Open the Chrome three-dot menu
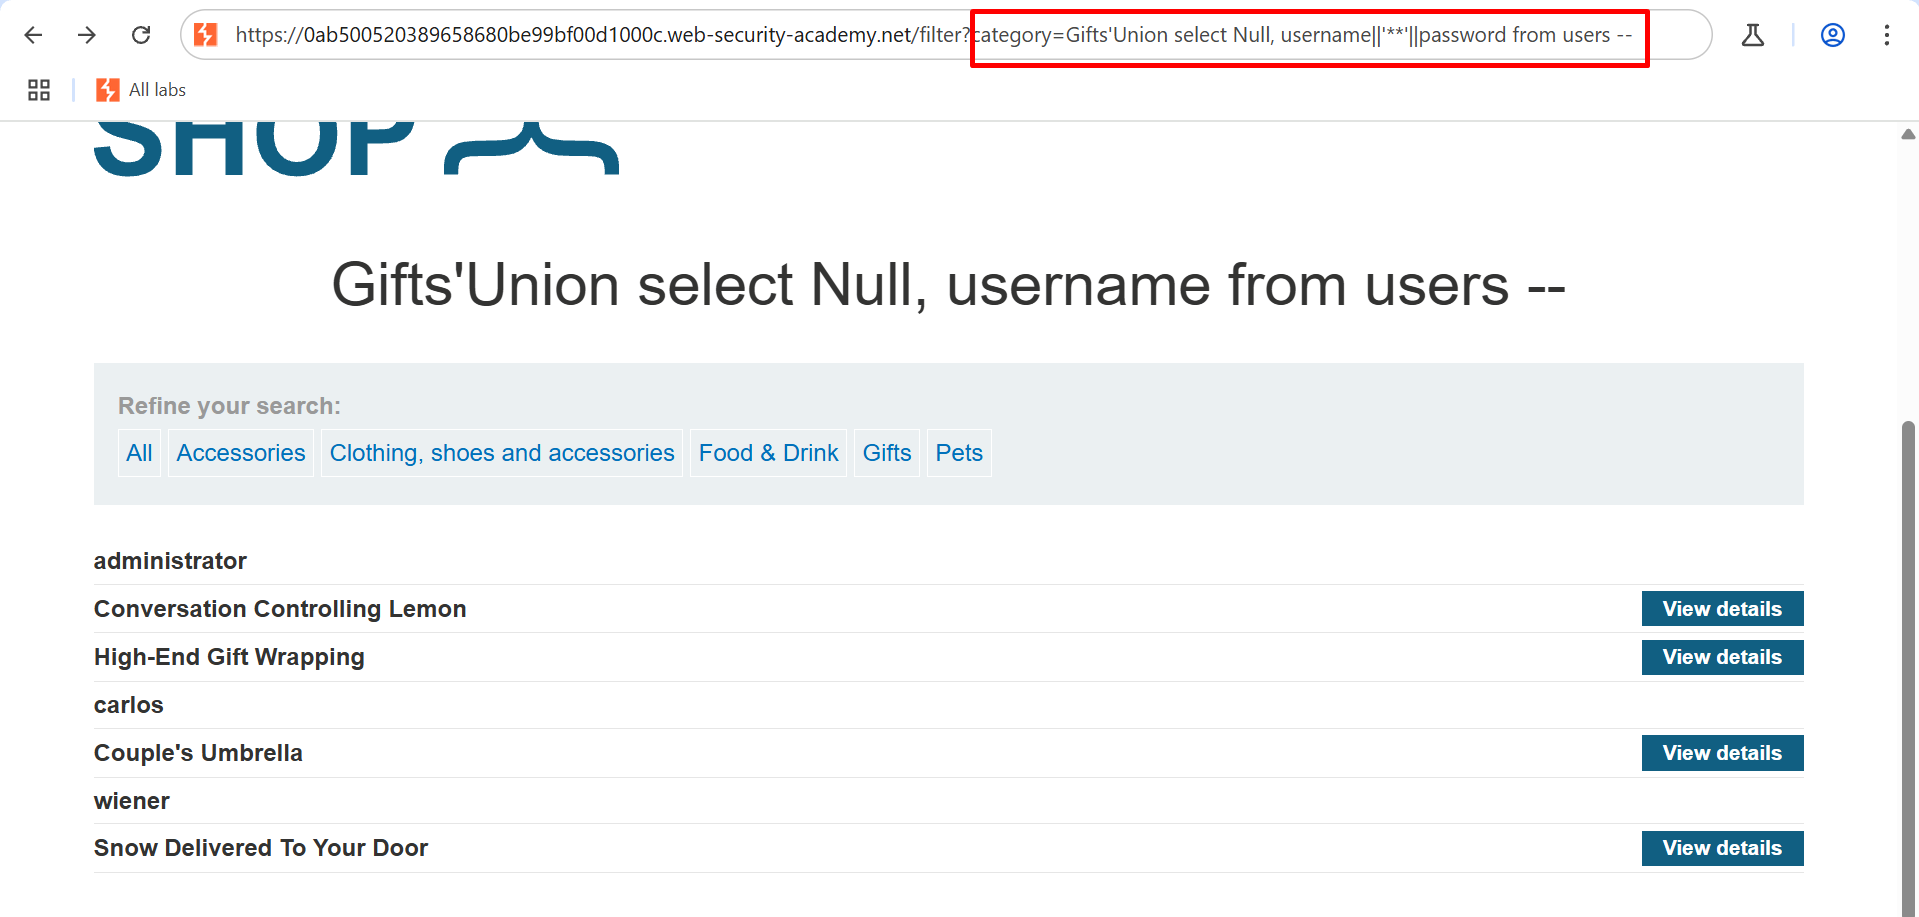 tap(1886, 35)
